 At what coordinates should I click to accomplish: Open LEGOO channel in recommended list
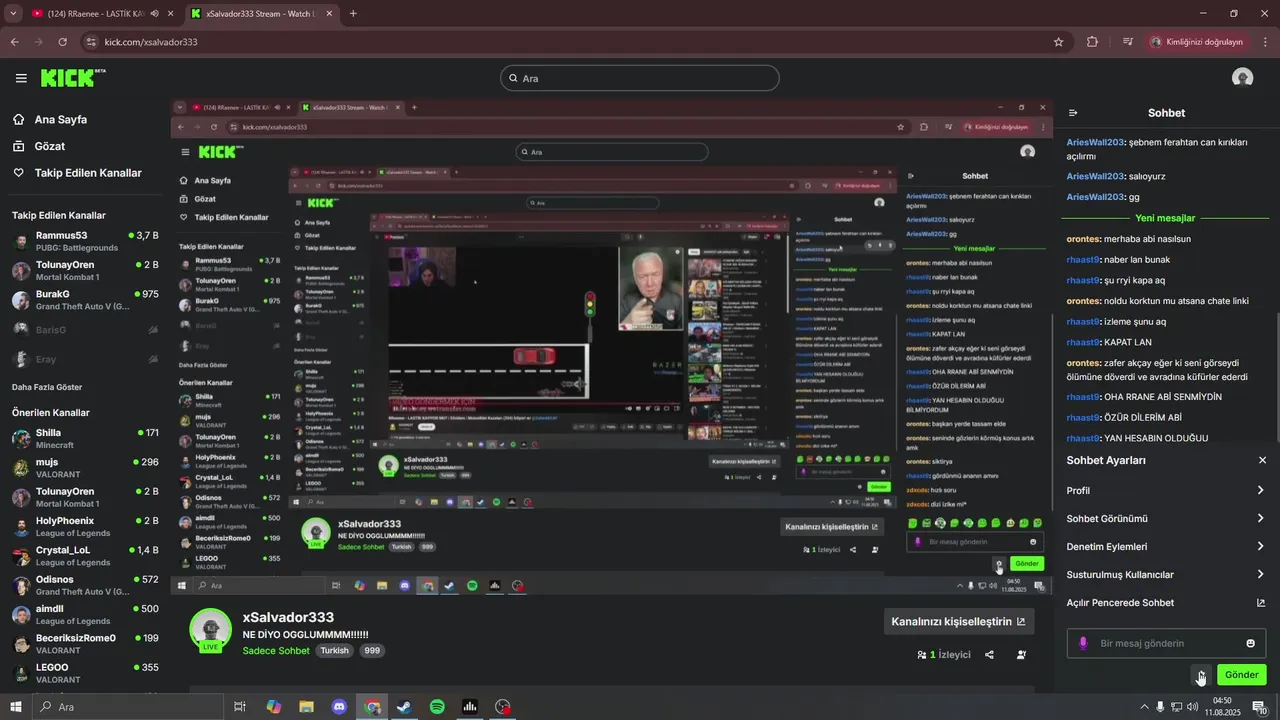85,673
